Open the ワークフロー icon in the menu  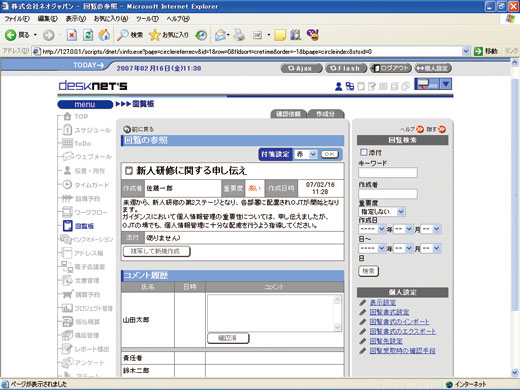click(x=67, y=212)
